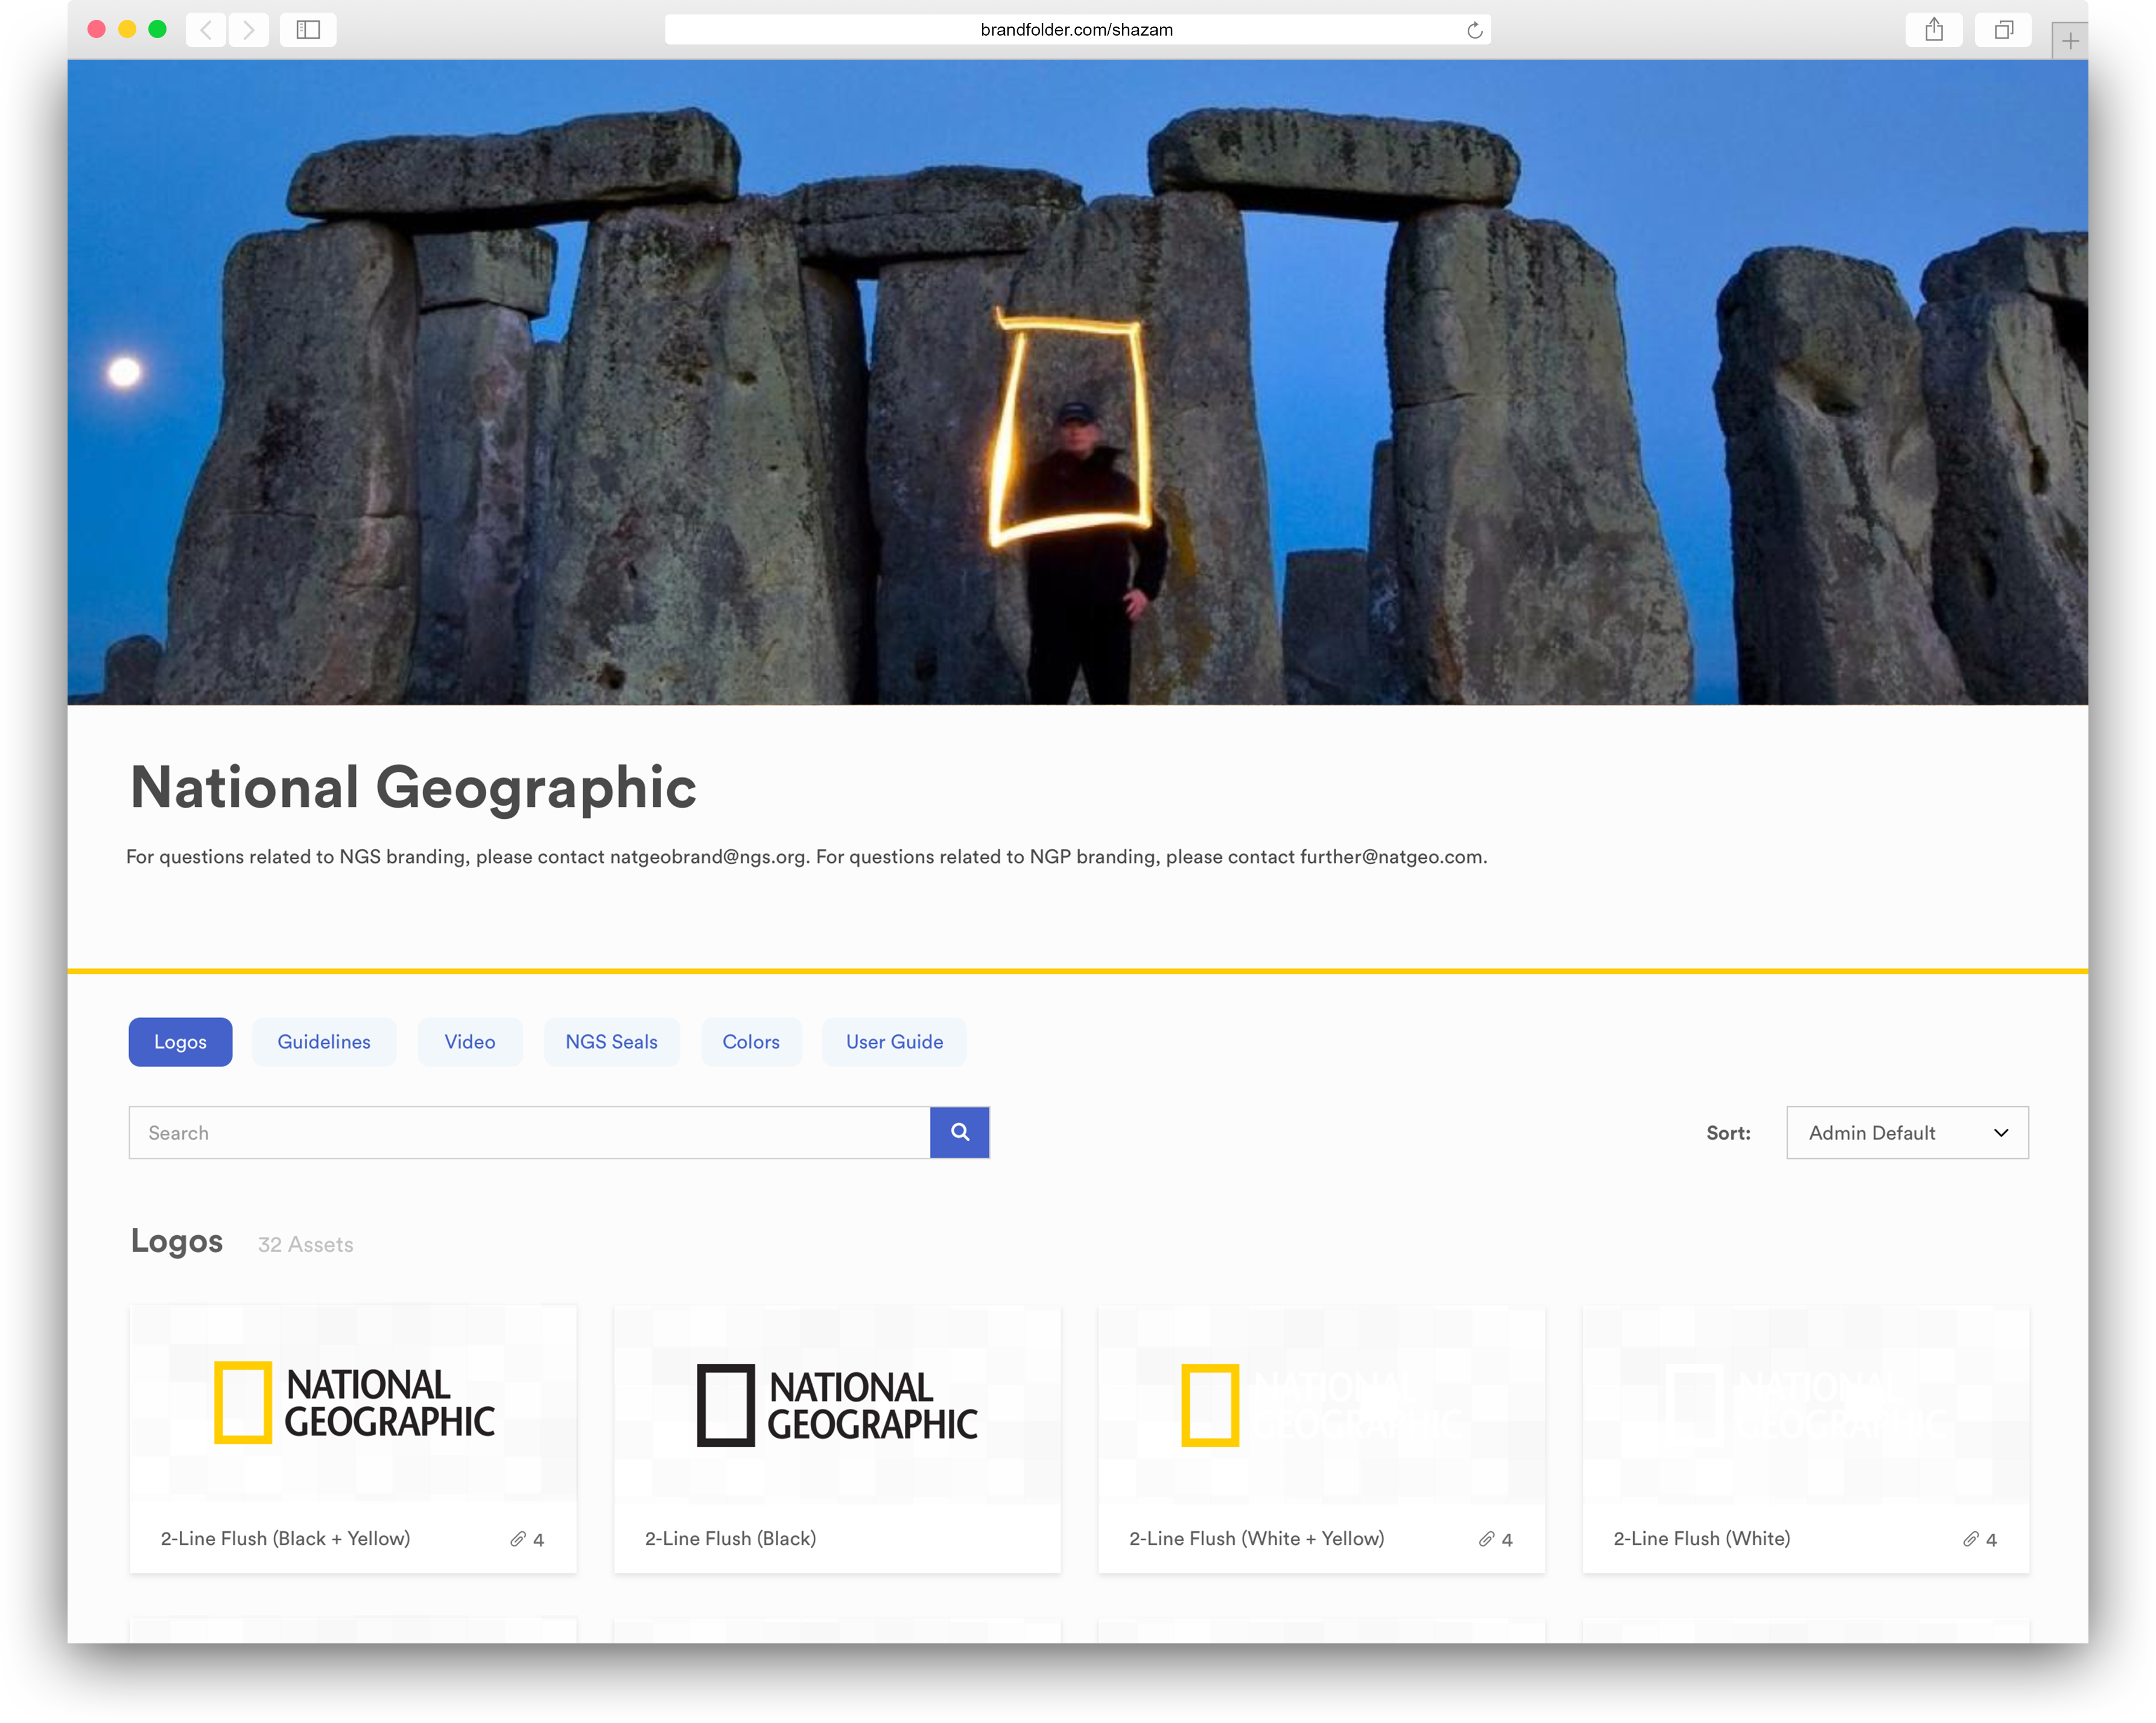Image resolution: width=2156 pixels, height=1723 pixels.
Task: Click the '2-Line Flush (White)' title
Action: tap(1702, 1538)
